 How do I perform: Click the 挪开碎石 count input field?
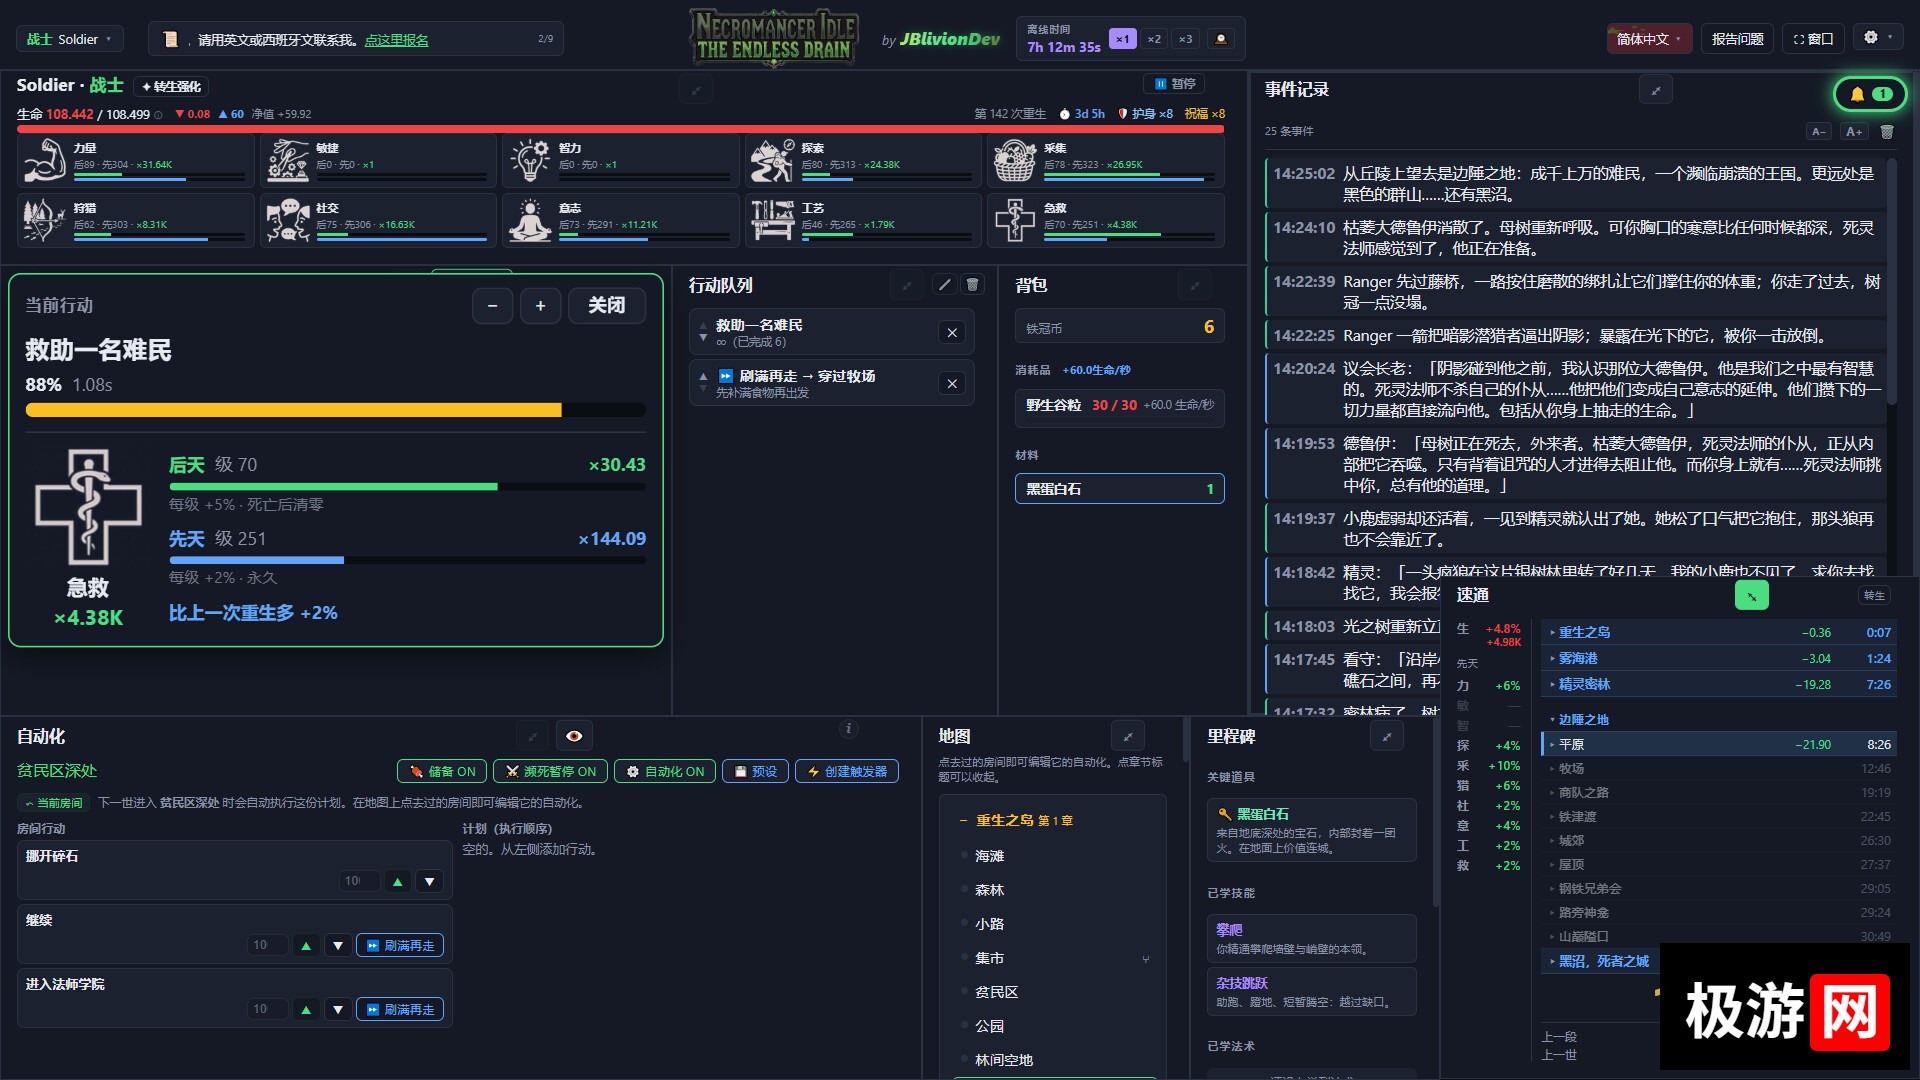click(x=360, y=881)
